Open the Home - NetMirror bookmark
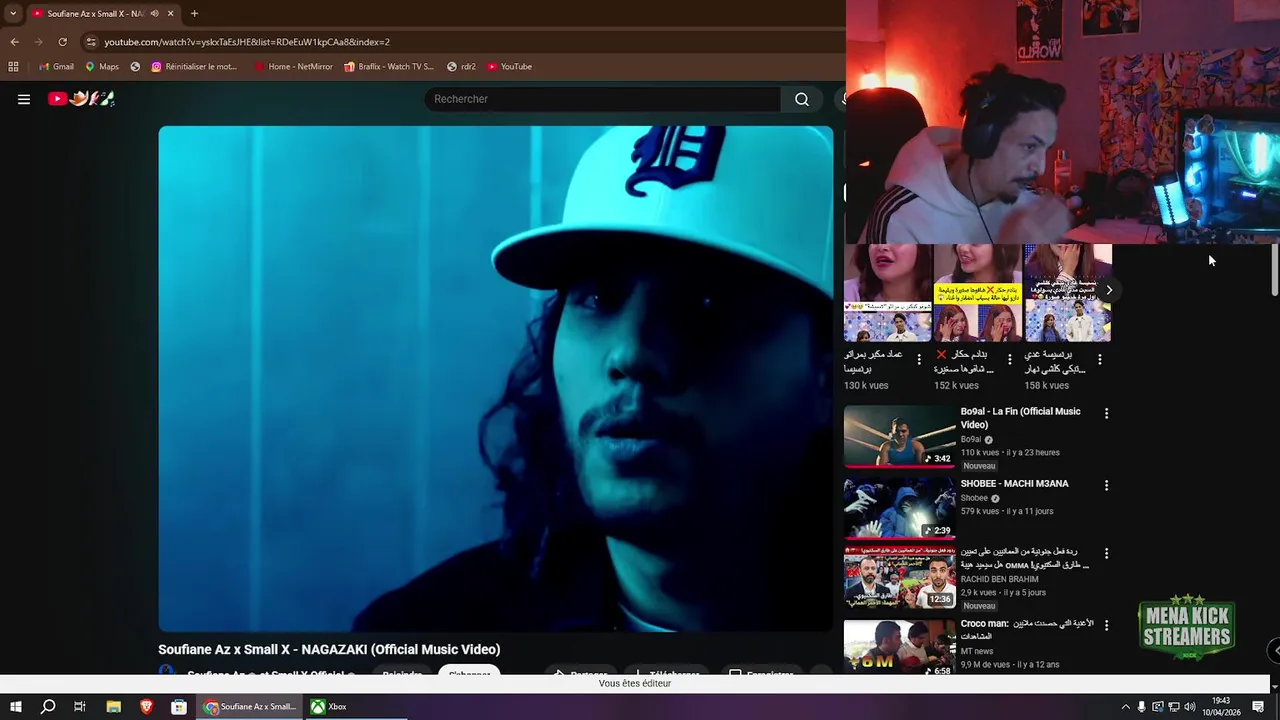This screenshot has height=720, width=1280. [293, 67]
